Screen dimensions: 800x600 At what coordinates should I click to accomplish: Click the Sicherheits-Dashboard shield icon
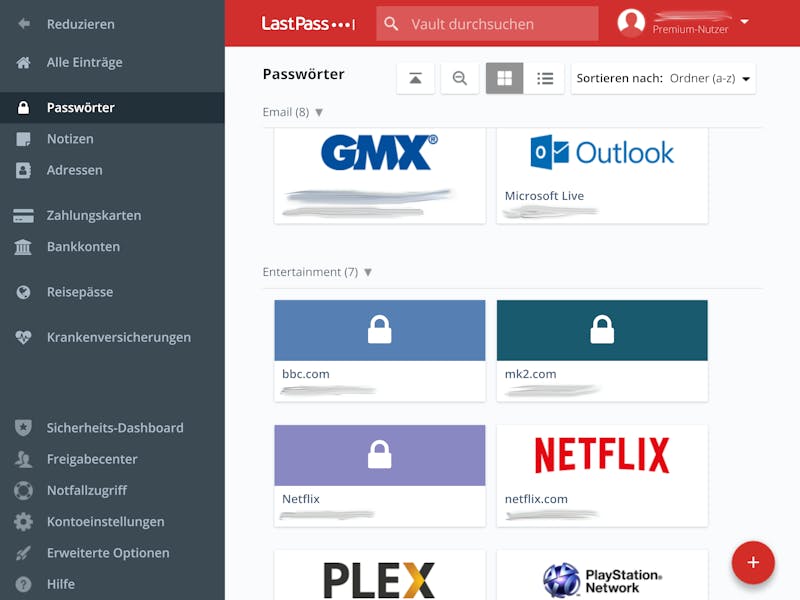[x=23, y=428]
